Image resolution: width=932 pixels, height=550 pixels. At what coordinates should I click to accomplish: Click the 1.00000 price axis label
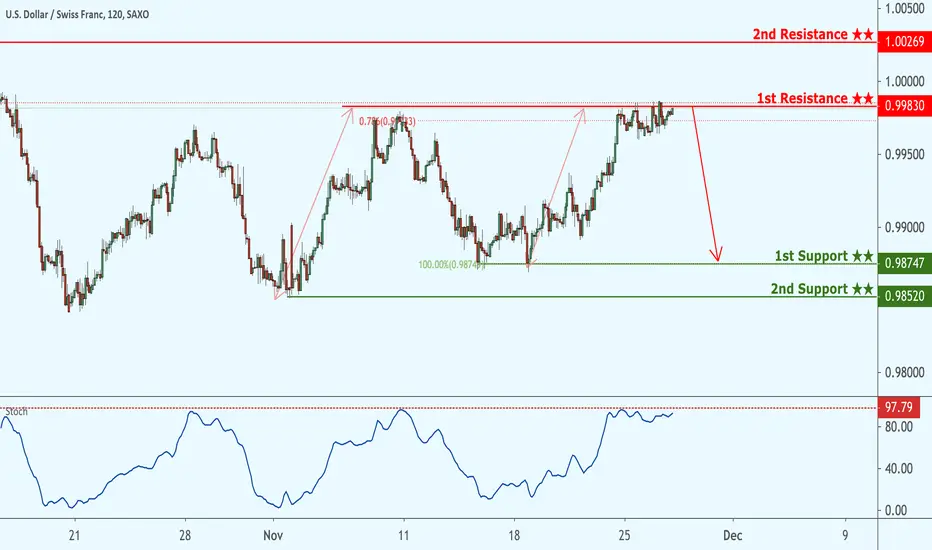pos(905,81)
